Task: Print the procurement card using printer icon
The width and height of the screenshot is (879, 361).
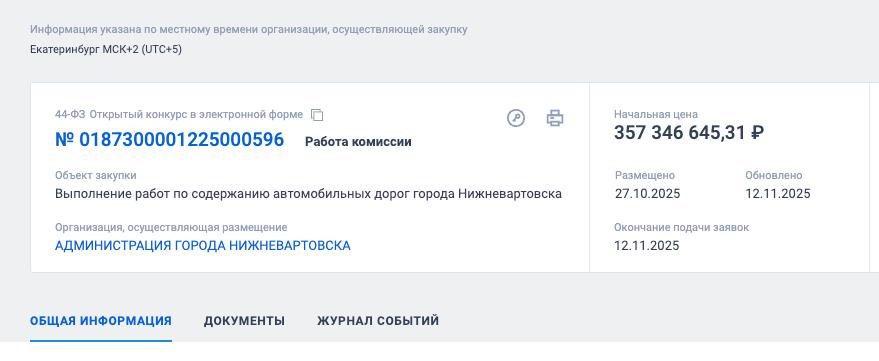Action: [x=555, y=118]
